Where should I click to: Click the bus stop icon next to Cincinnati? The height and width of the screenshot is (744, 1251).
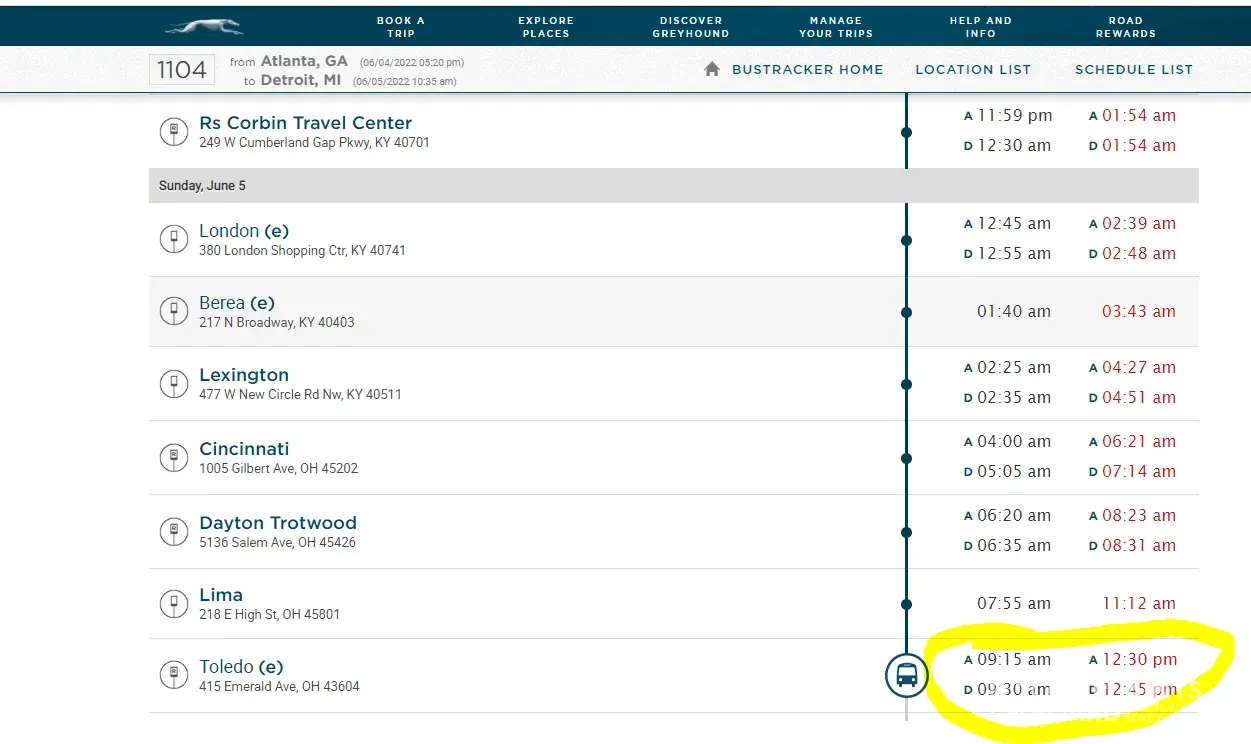[174, 458]
